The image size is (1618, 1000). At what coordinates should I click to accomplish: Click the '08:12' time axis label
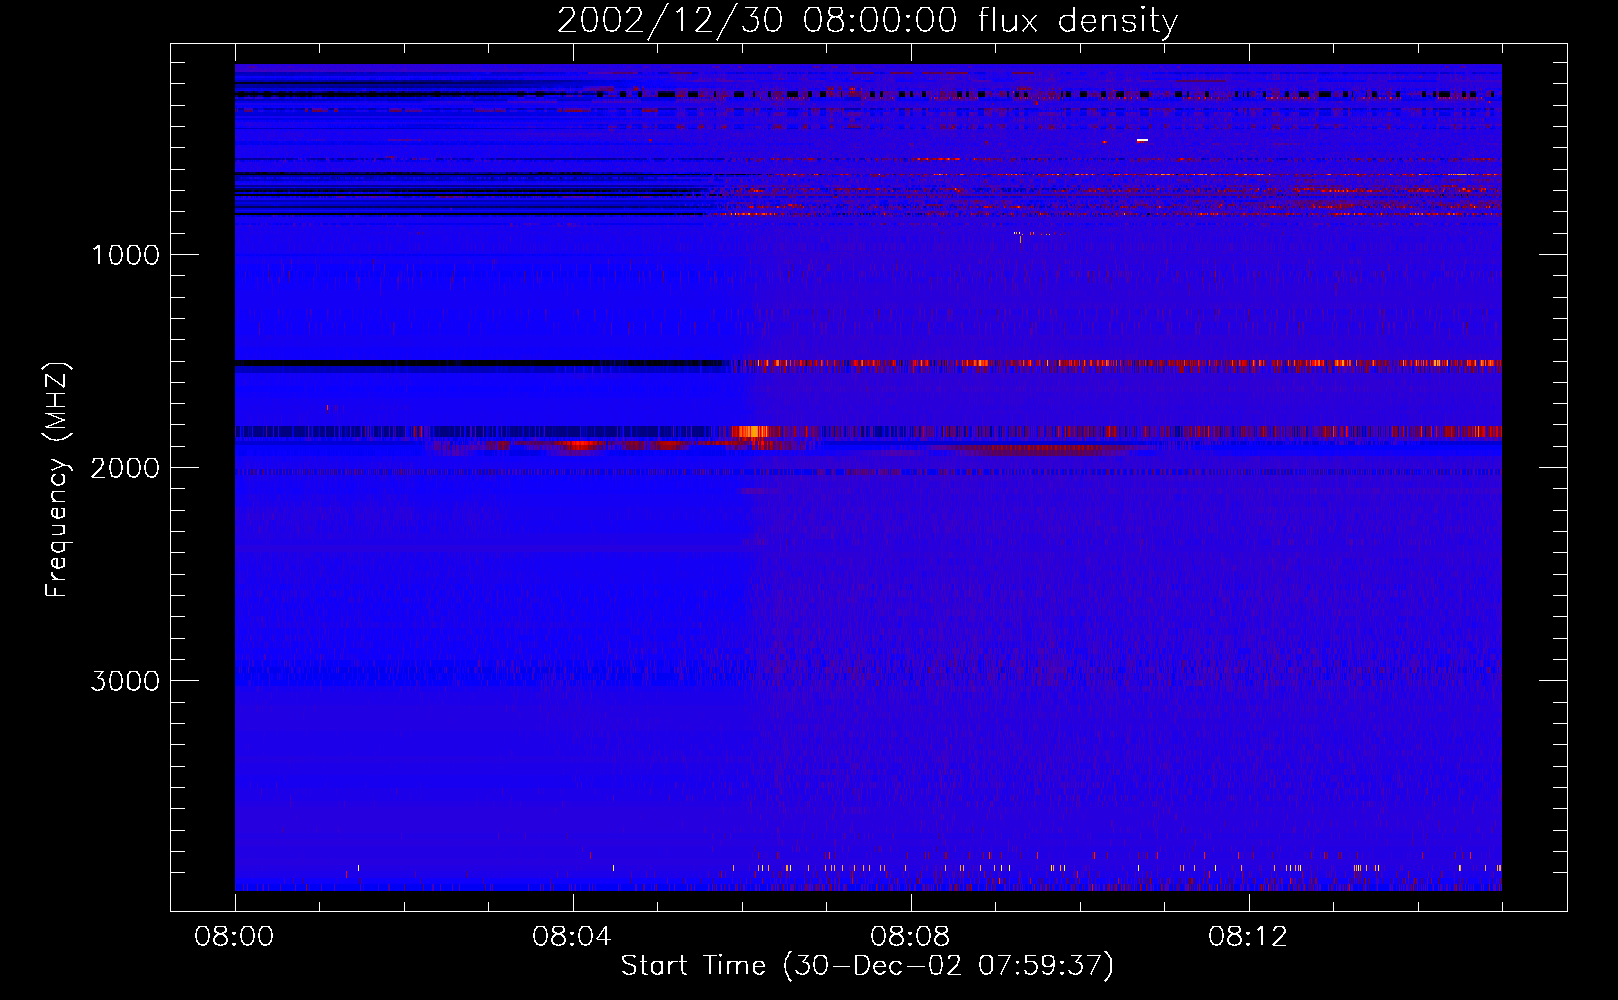1248,937
